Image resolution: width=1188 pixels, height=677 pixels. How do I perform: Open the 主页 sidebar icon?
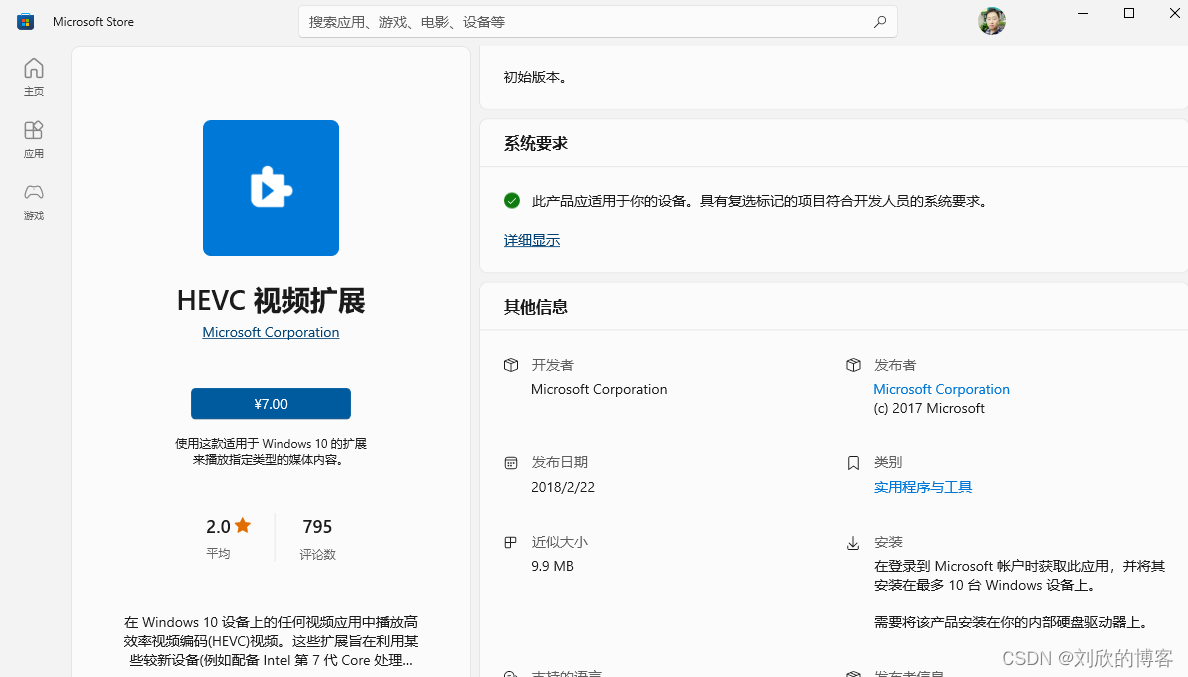click(x=33, y=76)
